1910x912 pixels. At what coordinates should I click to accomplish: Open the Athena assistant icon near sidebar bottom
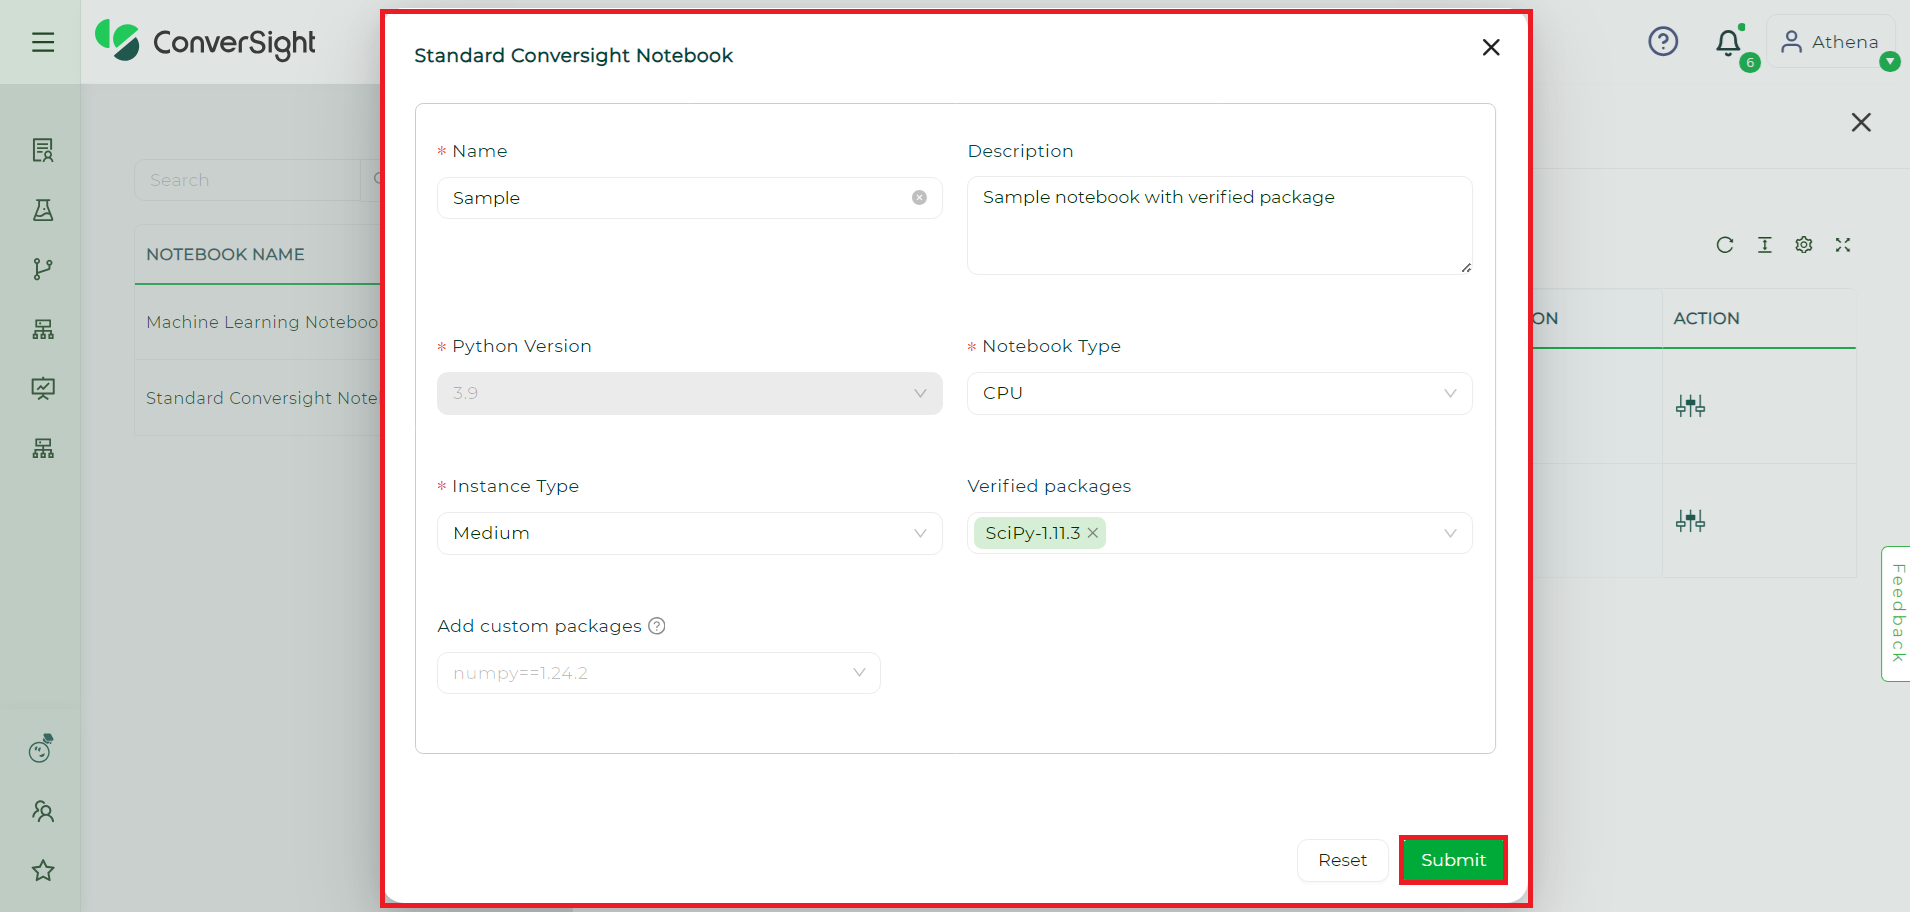[41, 749]
